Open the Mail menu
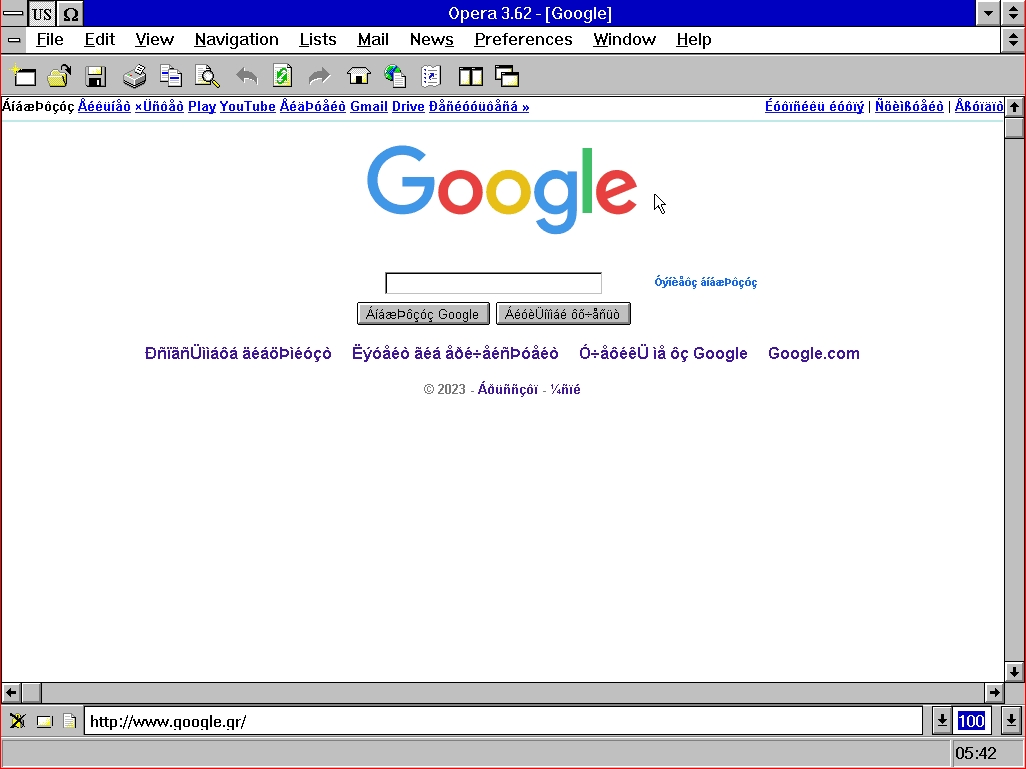 point(373,40)
